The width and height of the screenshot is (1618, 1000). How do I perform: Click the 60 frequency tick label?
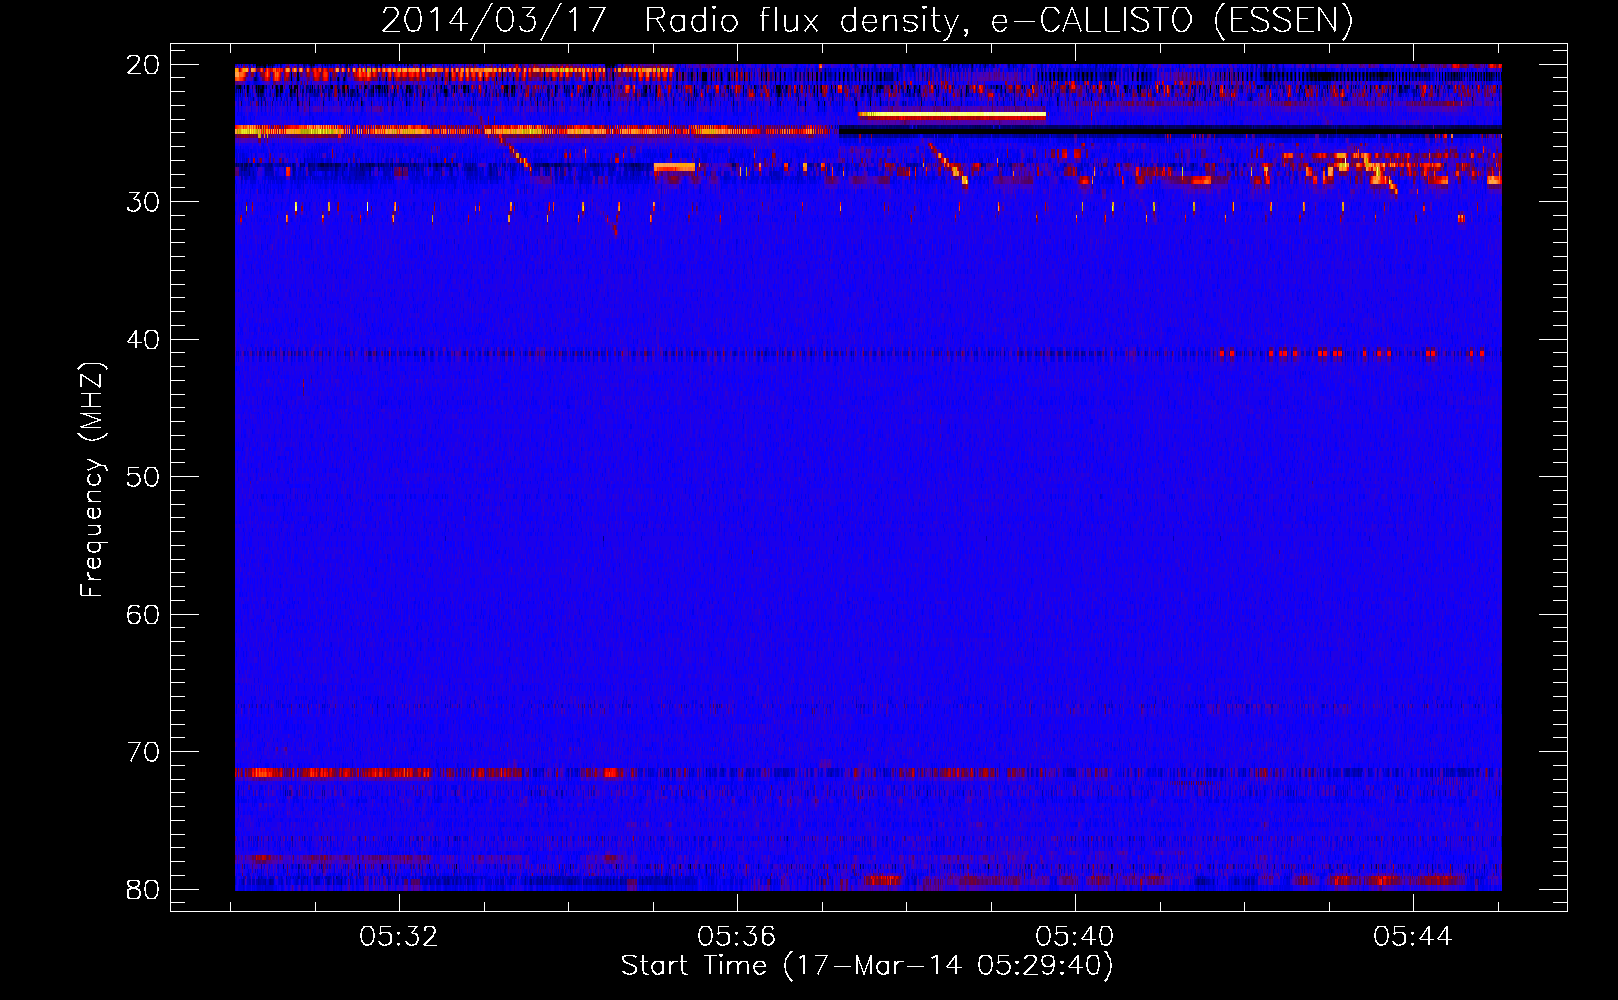143,614
